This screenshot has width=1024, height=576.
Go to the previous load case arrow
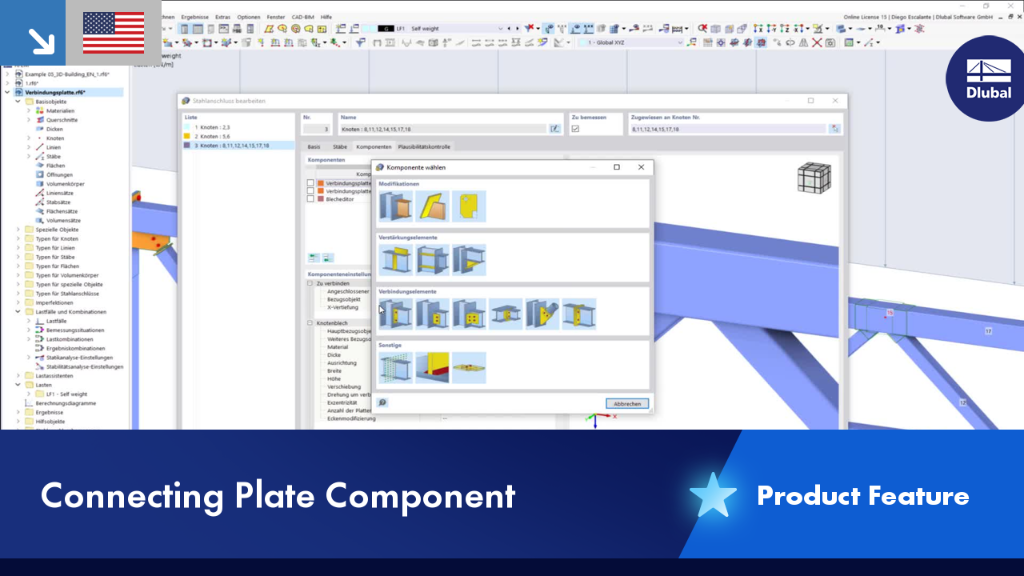[x=509, y=29]
